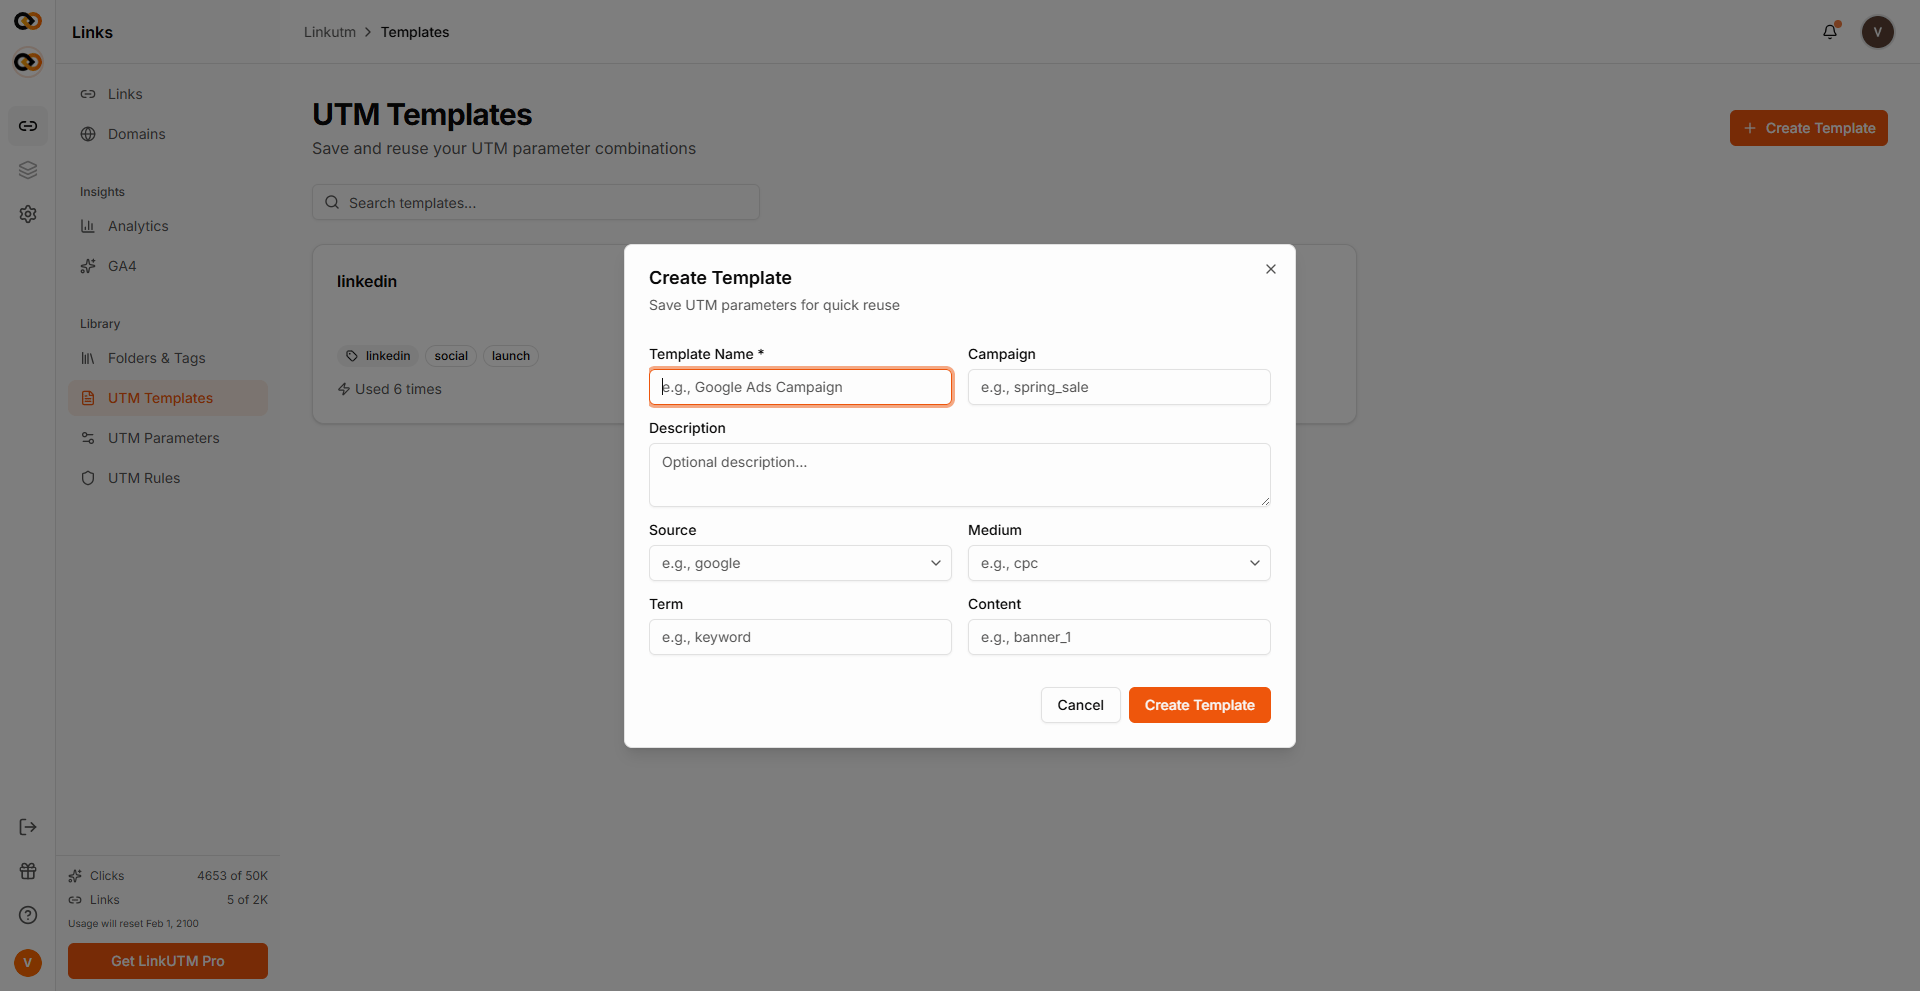Viewport: 1920px width, 991px height.
Task: Open UTM Rules in the sidebar
Action: pyautogui.click(x=168, y=478)
